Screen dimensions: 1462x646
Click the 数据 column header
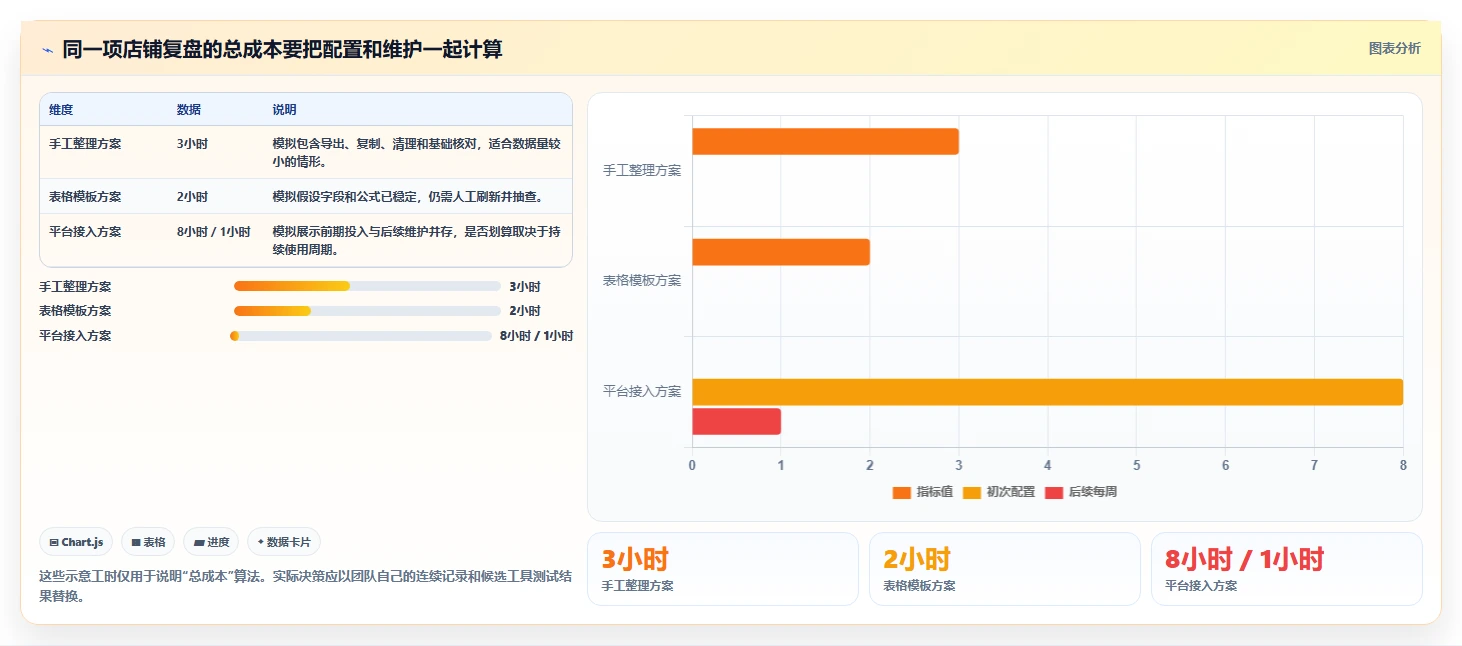[x=189, y=110]
